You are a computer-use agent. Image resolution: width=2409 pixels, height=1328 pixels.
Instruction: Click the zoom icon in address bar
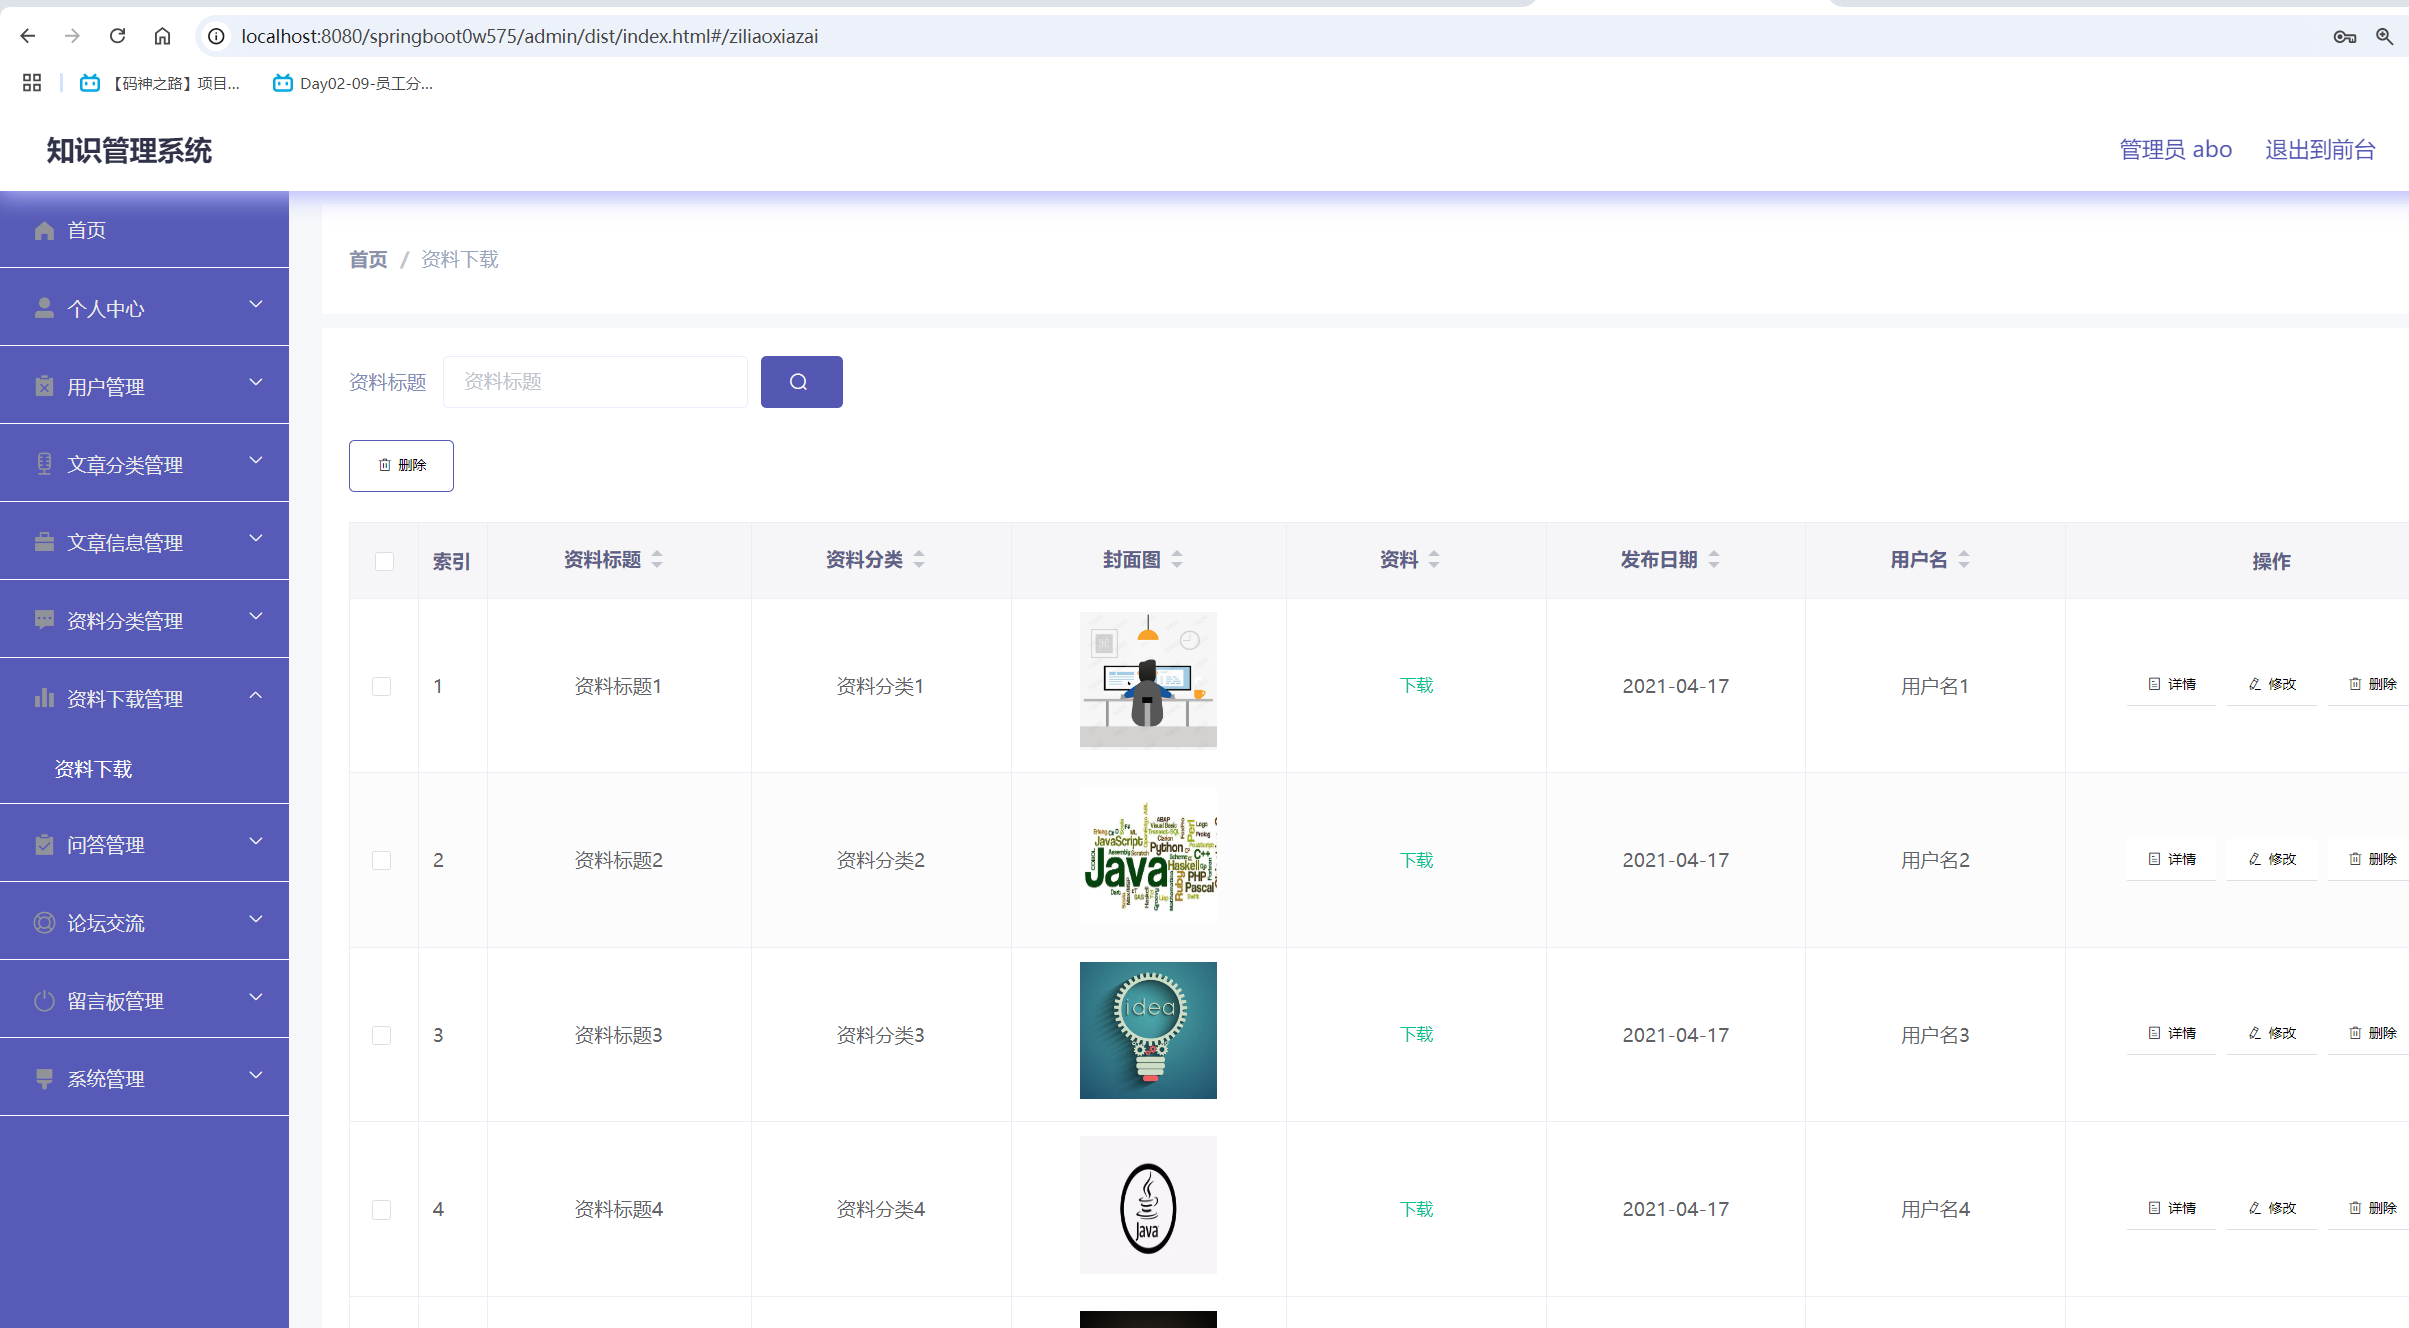2384,36
